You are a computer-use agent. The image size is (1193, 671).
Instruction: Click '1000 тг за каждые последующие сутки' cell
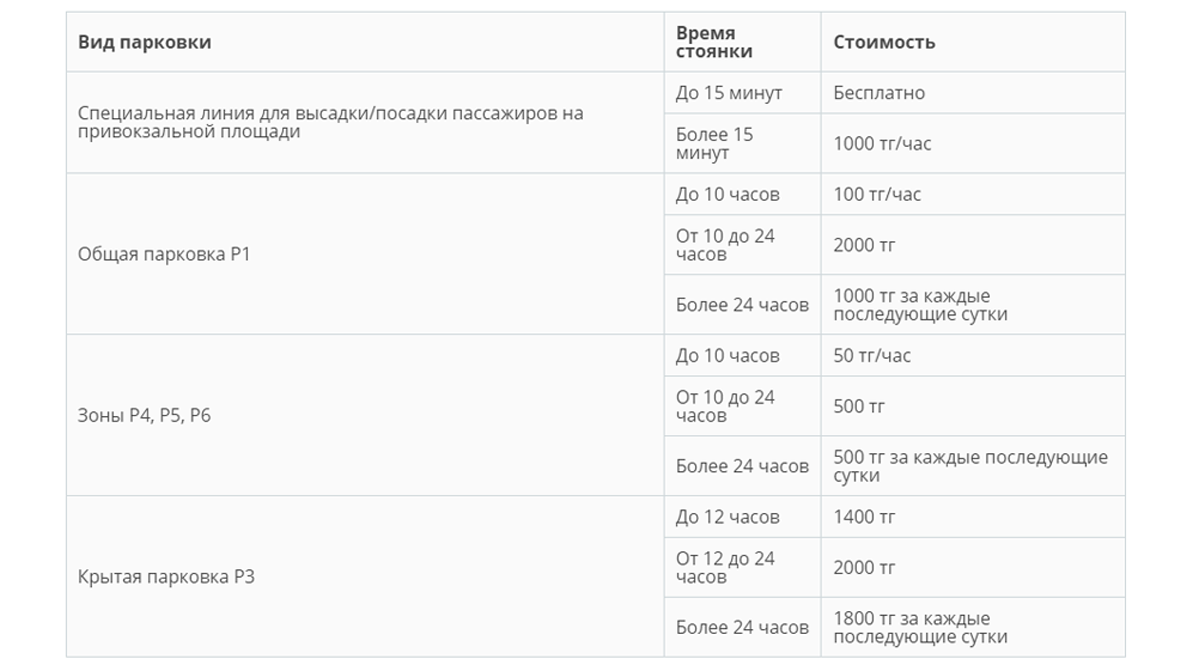point(973,304)
